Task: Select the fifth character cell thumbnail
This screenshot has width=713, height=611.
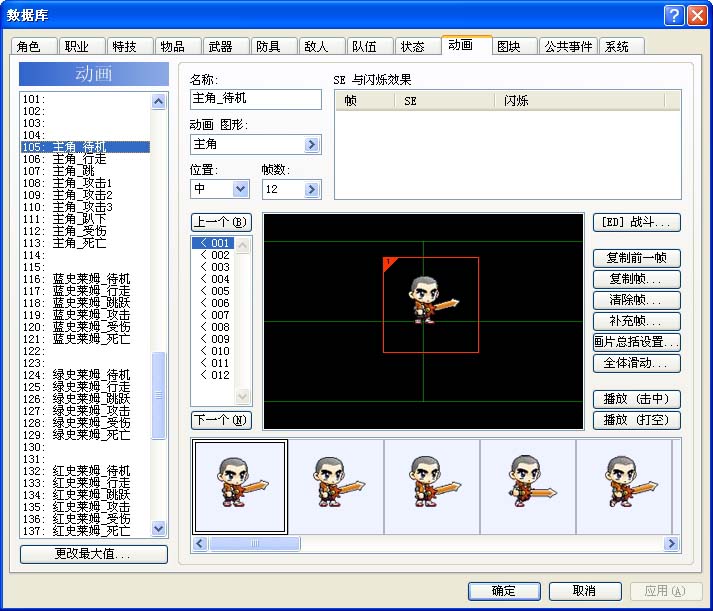Action: pyautogui.click(x=624, y=486)
